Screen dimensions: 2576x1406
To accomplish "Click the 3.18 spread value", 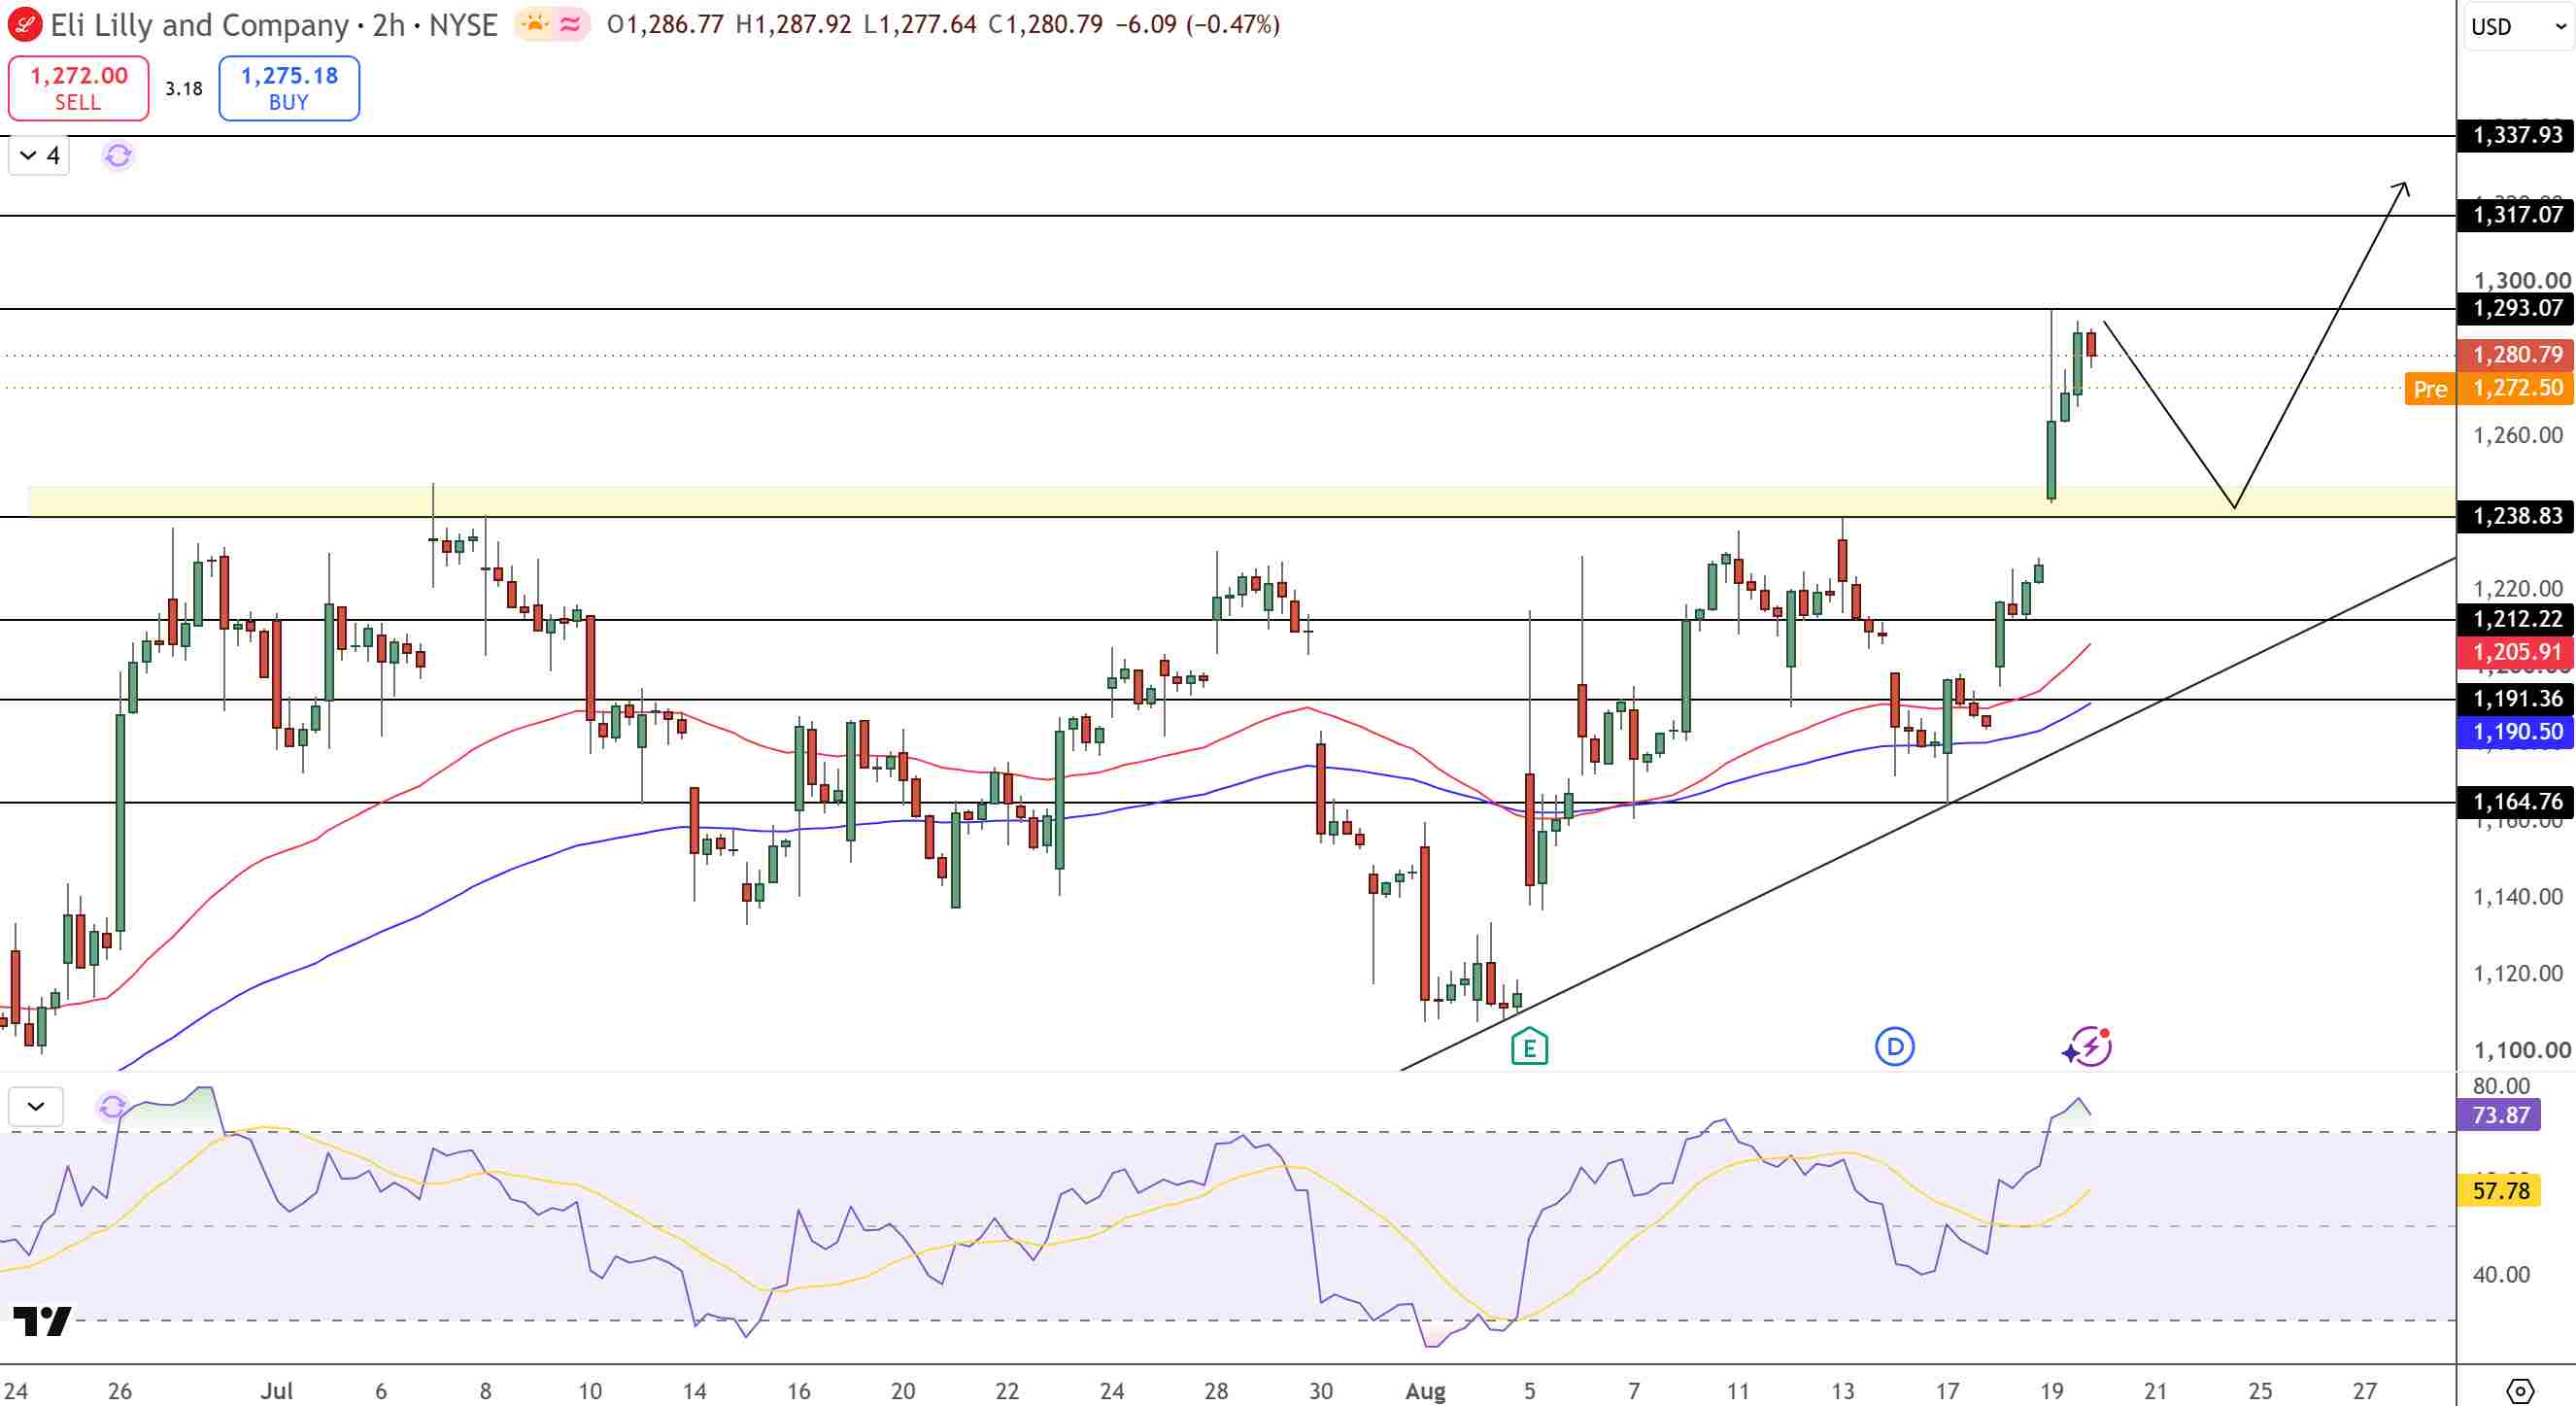I will [x=184, y=89].
